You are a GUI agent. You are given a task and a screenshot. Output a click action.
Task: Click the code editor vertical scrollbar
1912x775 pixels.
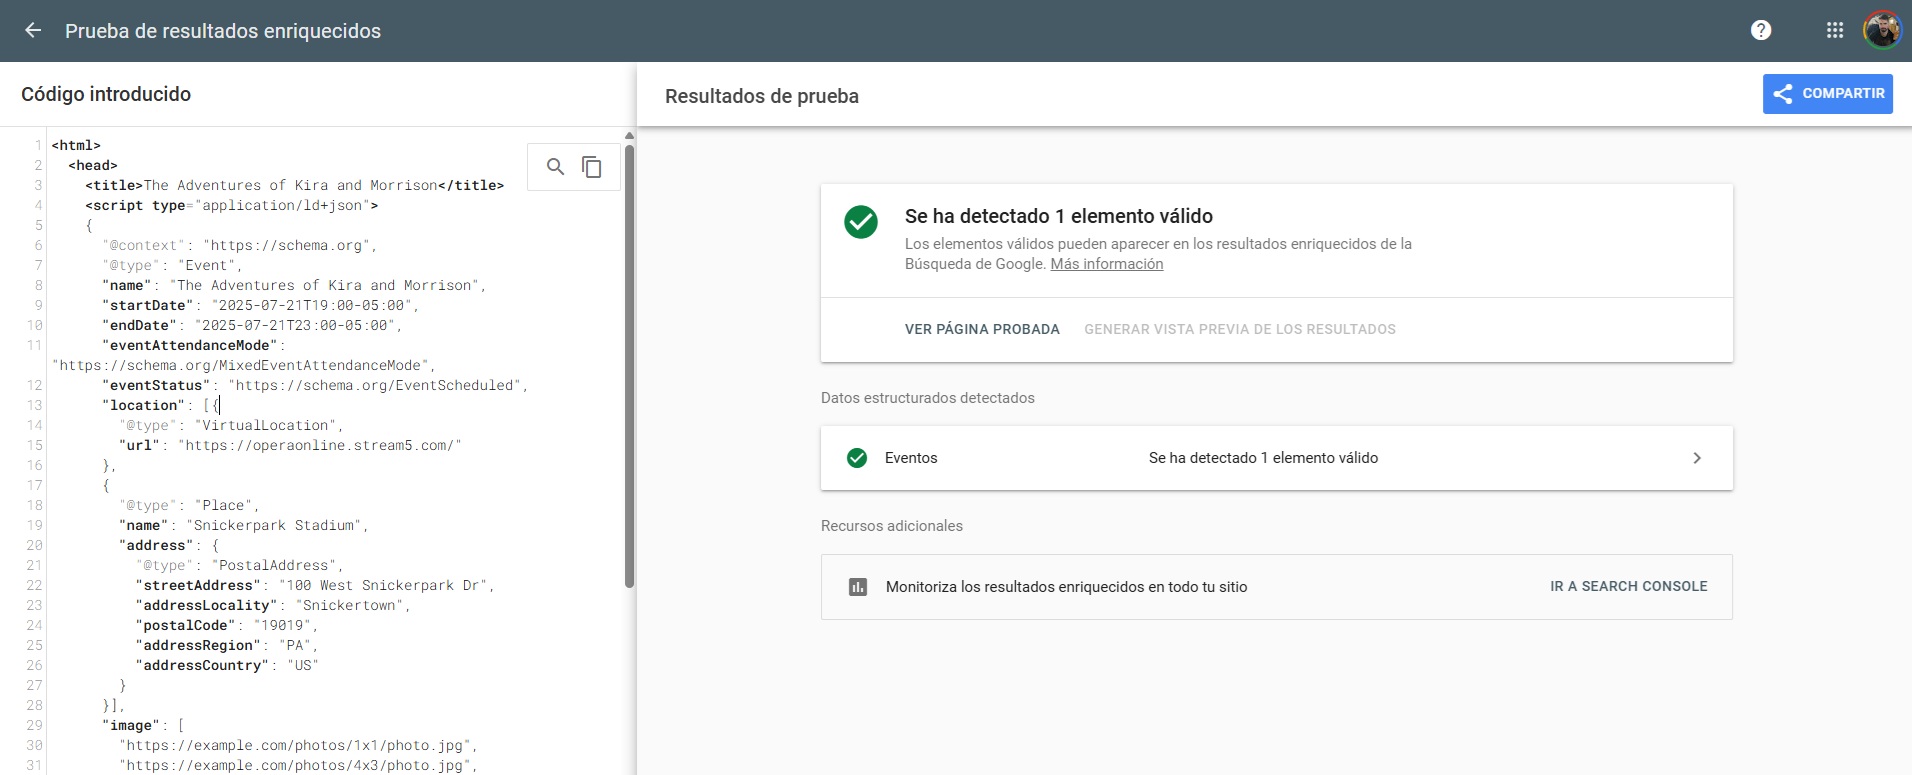click(629, 360)
